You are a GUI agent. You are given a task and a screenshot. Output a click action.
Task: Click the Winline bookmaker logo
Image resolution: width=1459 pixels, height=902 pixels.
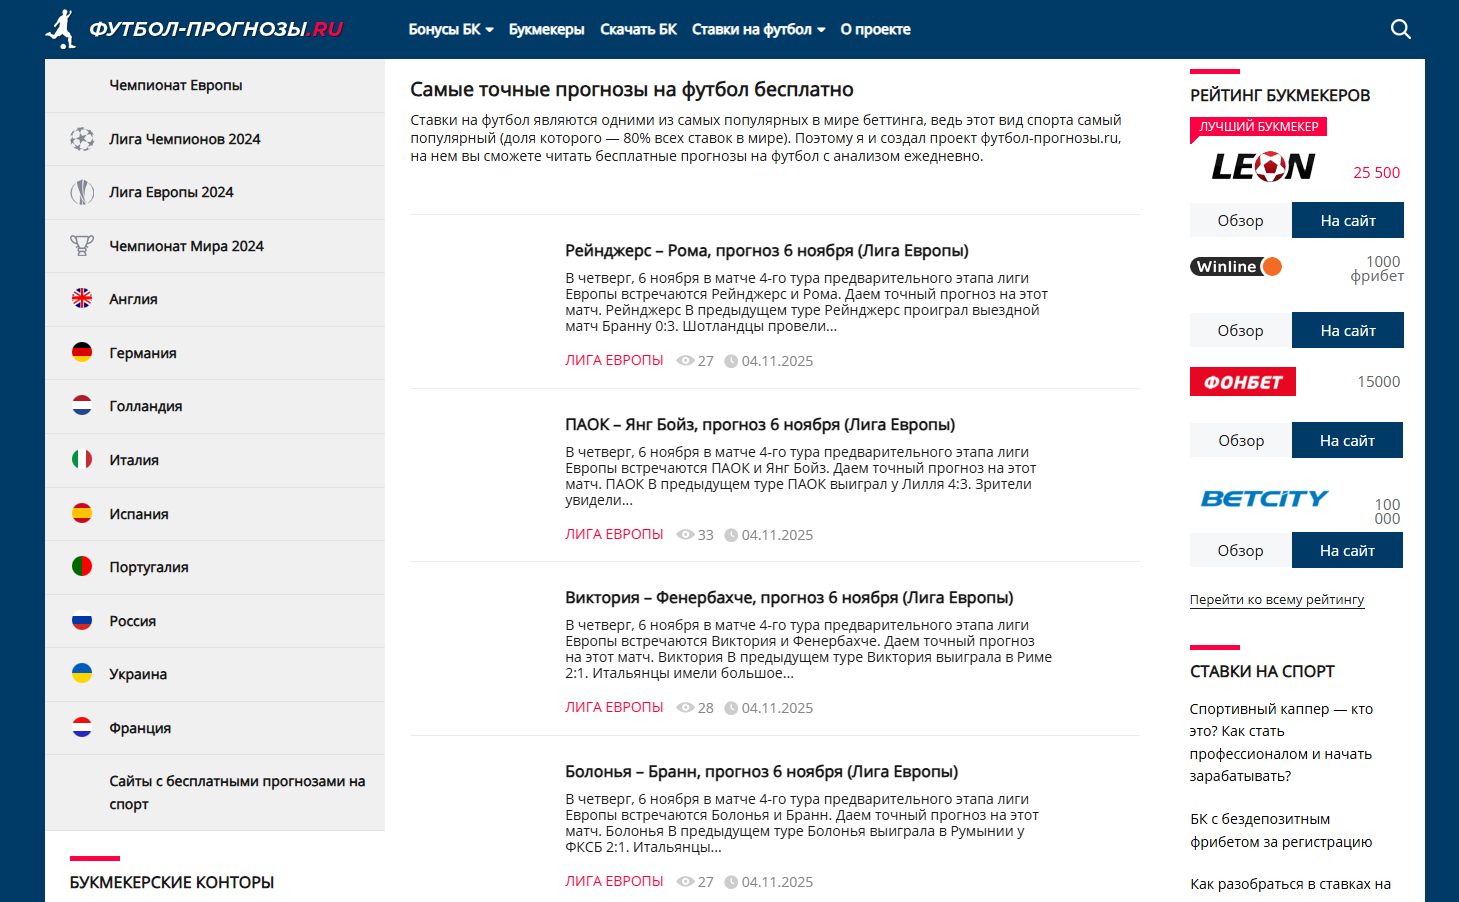[1236, 267]
